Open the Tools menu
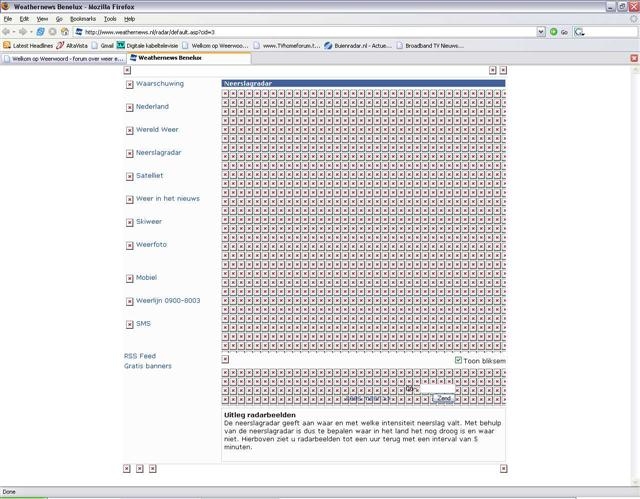This screenshot has height=499, width=640. point(110,19)
